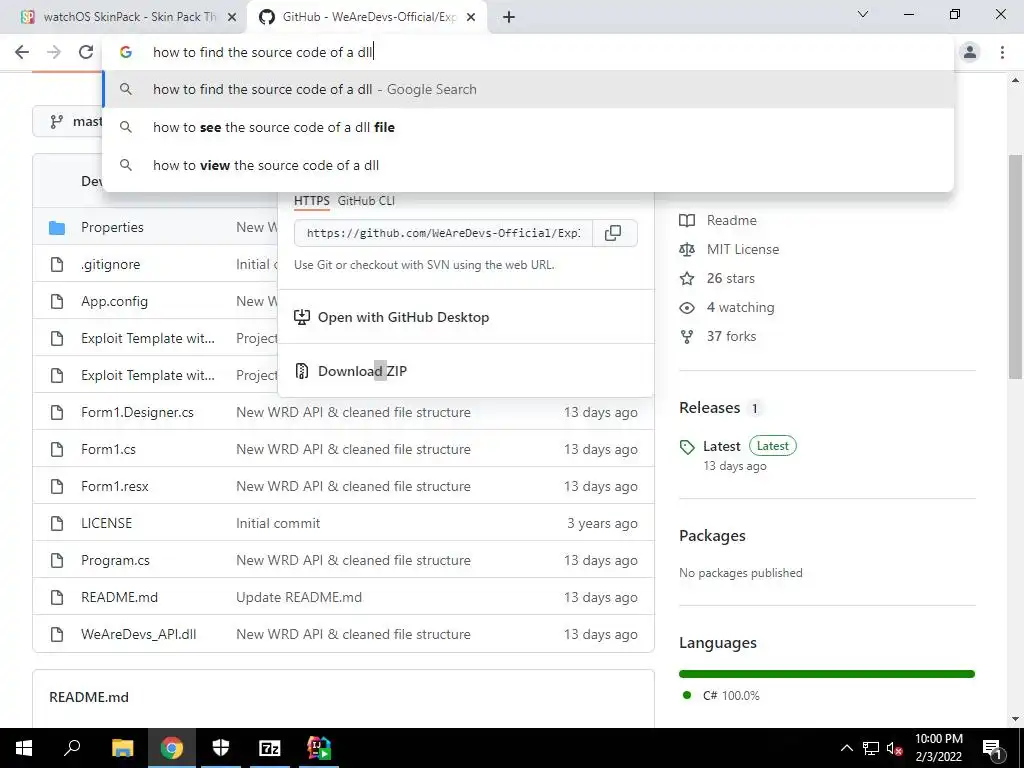Open 'Update README.md' commit message
The width and height of the screenshot is (1024, 768).
click(299, 598)
